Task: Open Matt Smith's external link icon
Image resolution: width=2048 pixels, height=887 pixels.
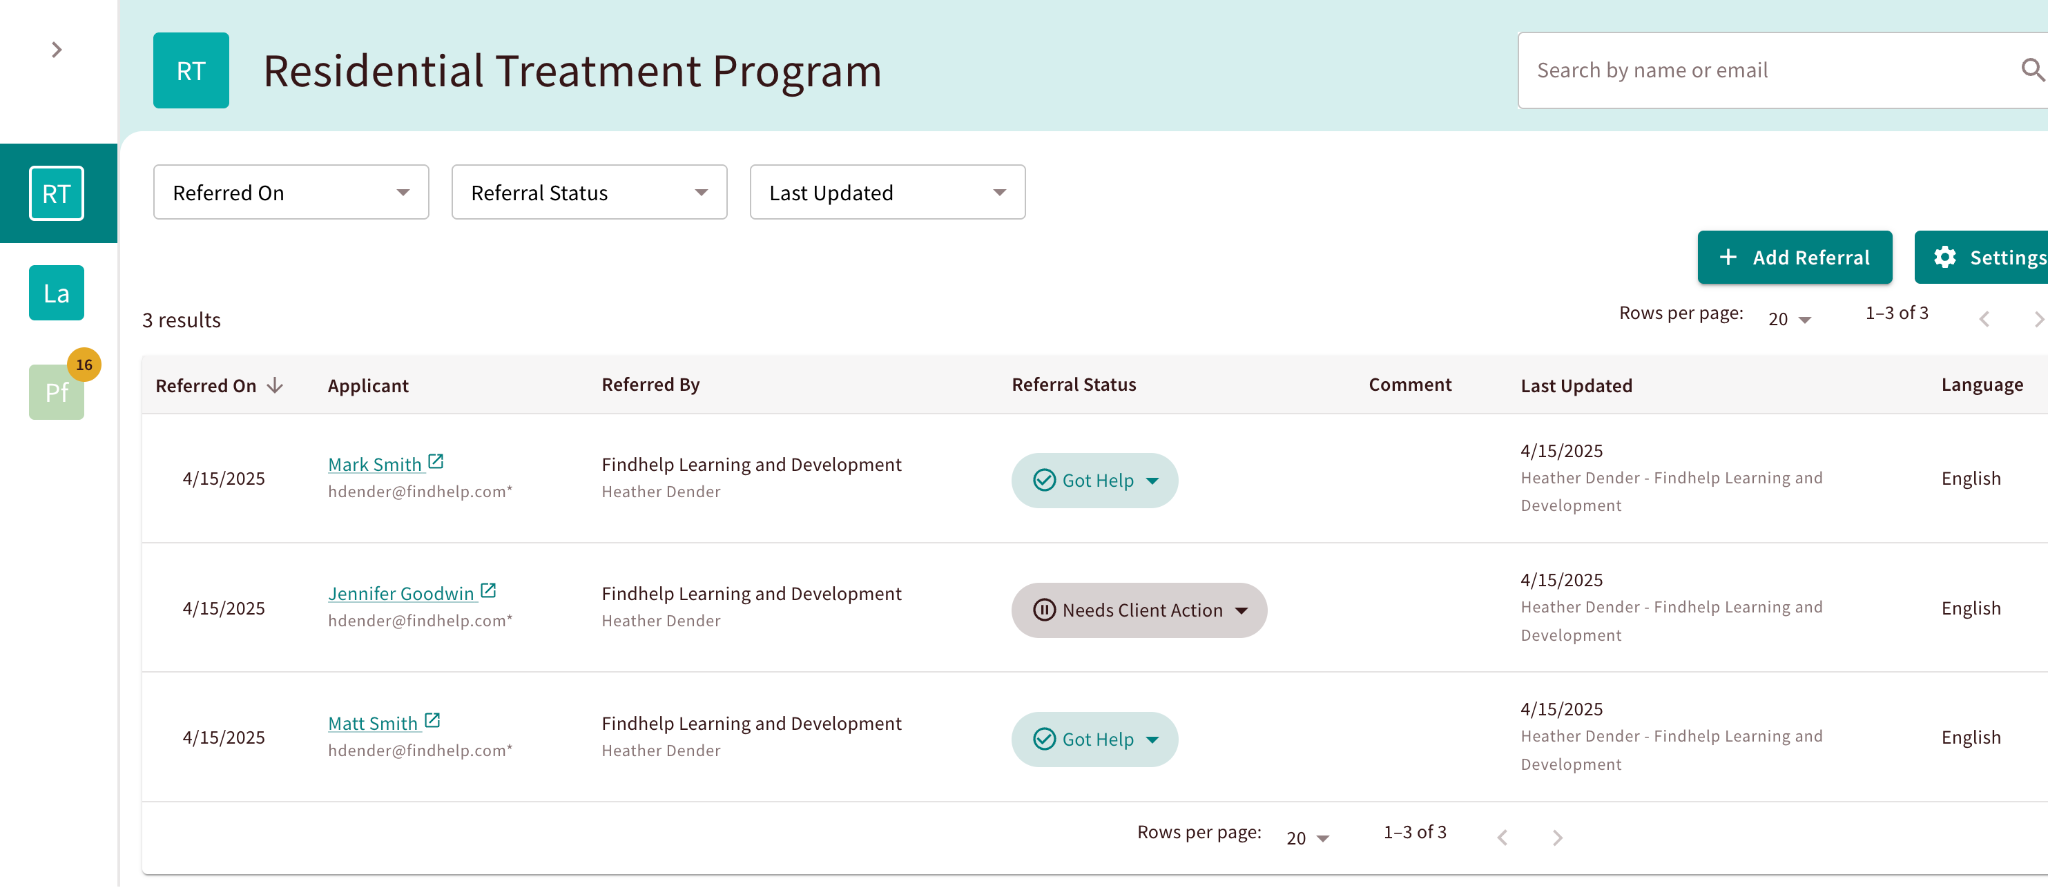Action: 432,720
